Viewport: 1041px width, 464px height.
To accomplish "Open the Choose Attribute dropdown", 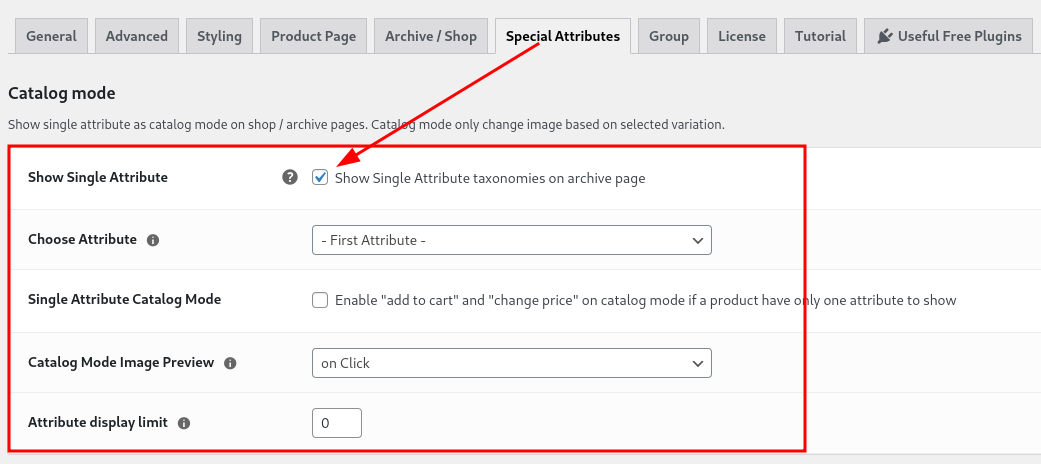I will [511, 240].
